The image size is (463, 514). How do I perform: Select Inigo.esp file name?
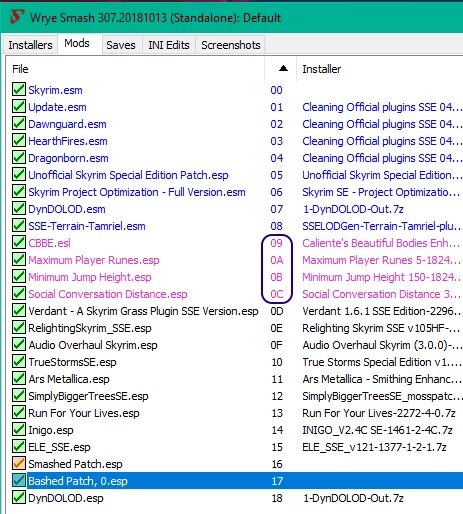coord(51,430)
